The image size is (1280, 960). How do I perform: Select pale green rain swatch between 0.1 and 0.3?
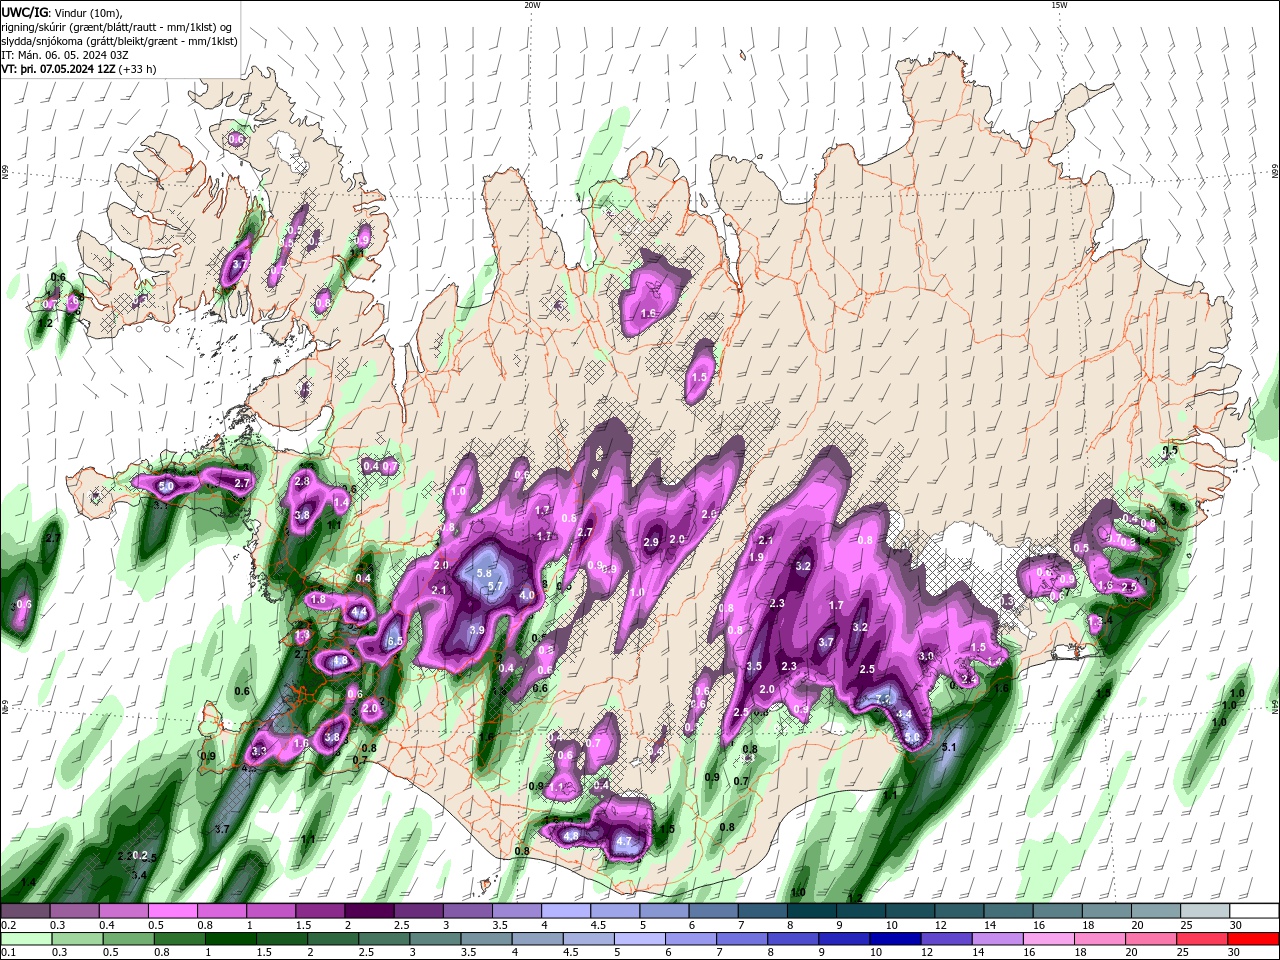coord(25,939)
